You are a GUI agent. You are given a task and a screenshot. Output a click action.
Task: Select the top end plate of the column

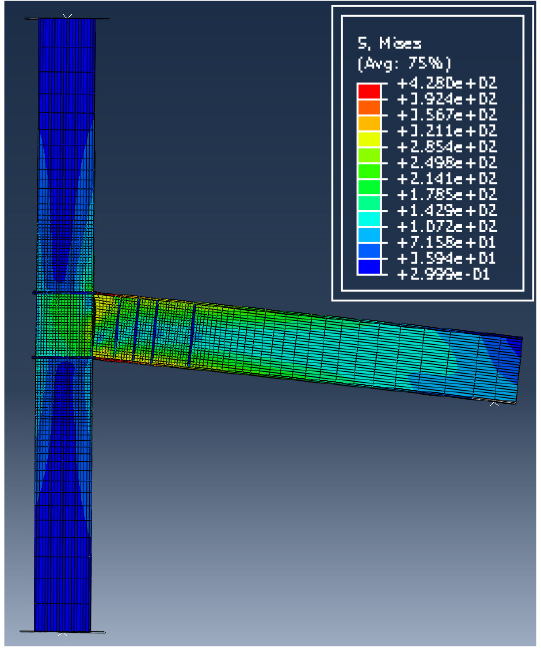click(67, 18)
